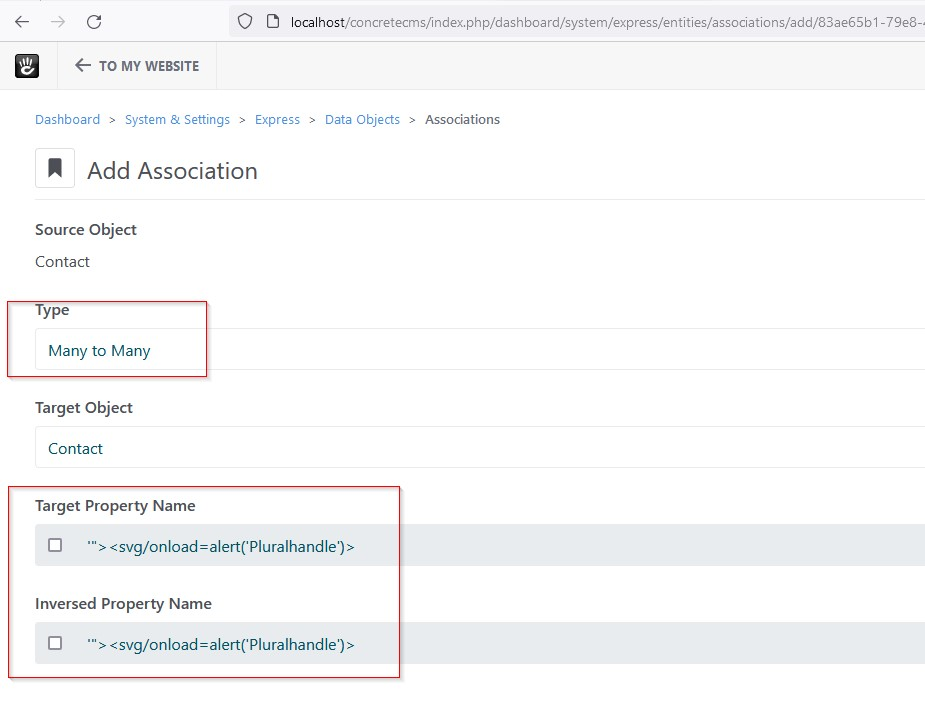This screenshot has width=925, height=708.
Task: Navigate back using the browser back arrow
Action: [x=22, y=21]
